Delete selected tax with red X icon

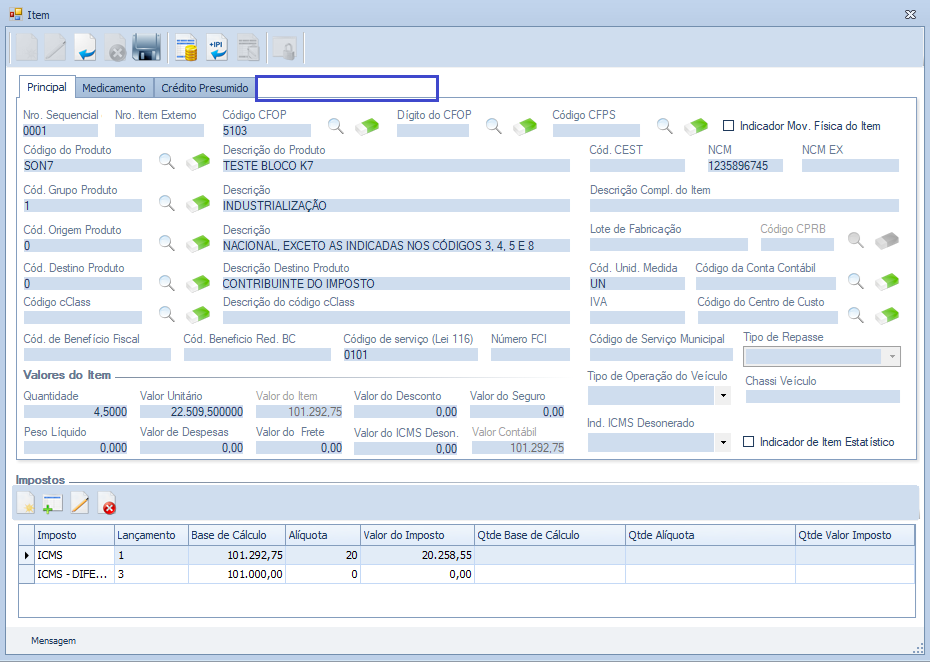(107, 504)
